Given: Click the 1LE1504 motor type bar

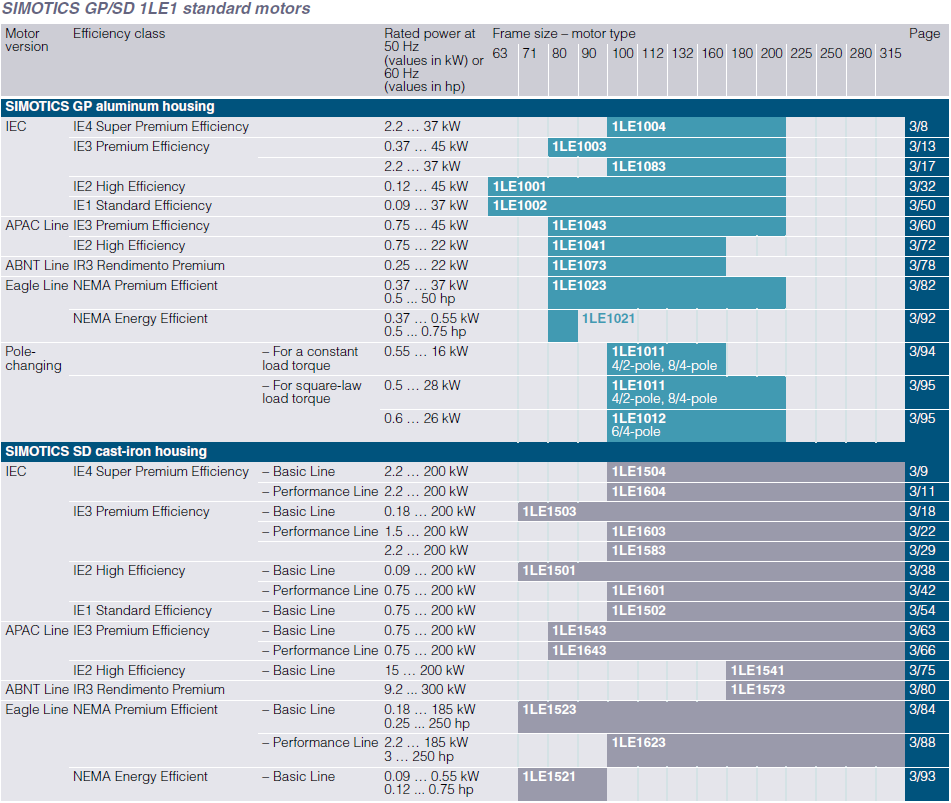Looking at the screenshot, I should pos(756,472).
